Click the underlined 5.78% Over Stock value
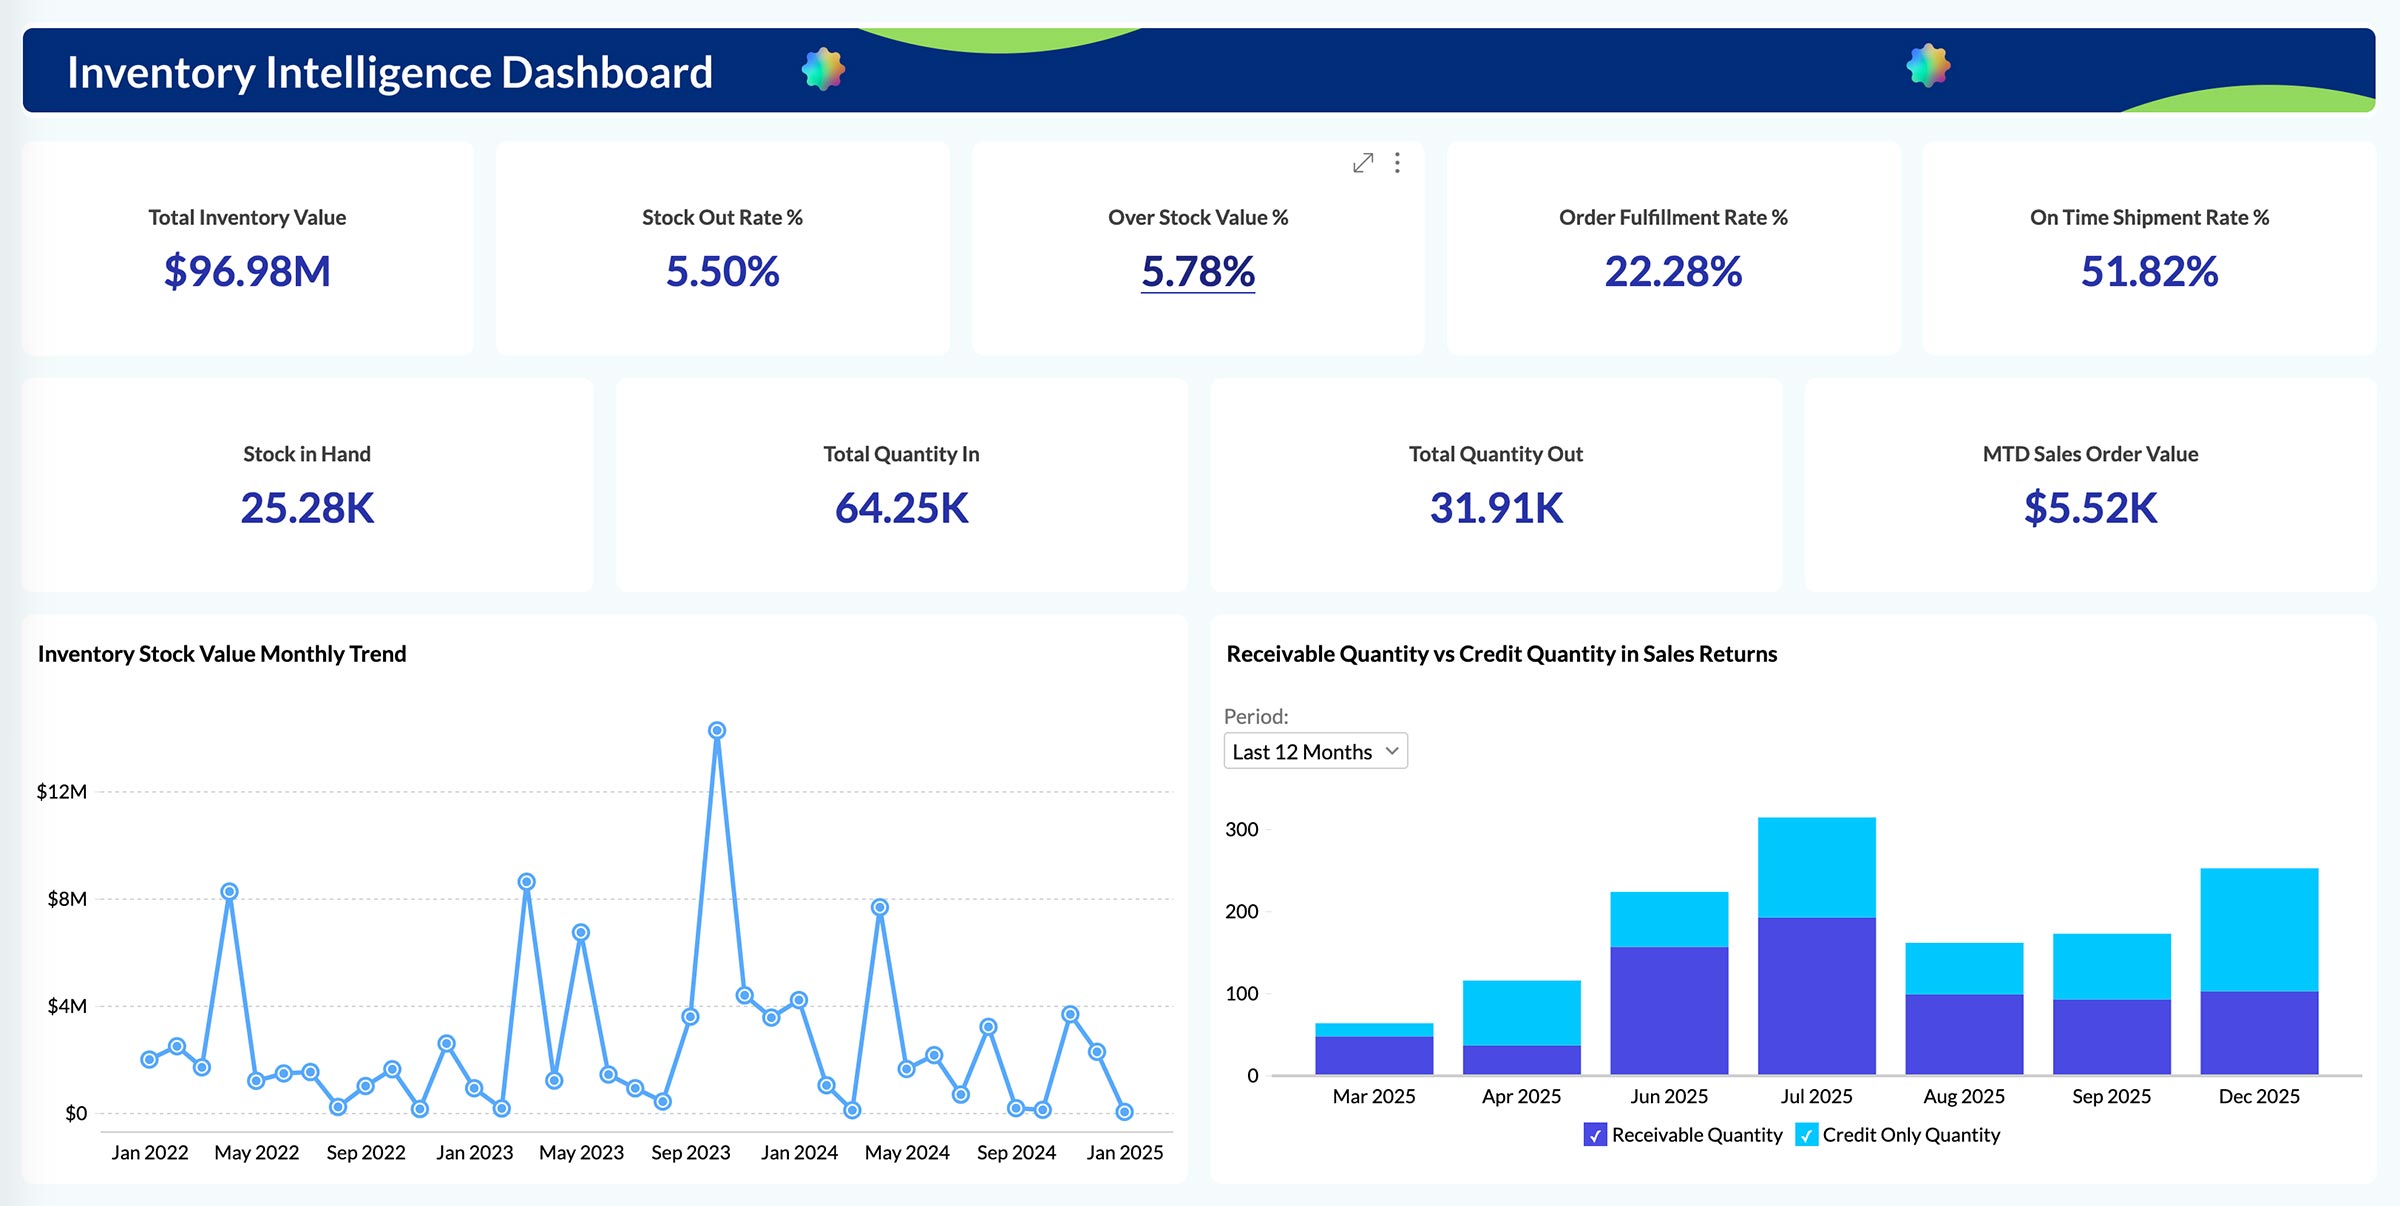Screen dimensions: 2400x1206 (x=1198, y=272)
